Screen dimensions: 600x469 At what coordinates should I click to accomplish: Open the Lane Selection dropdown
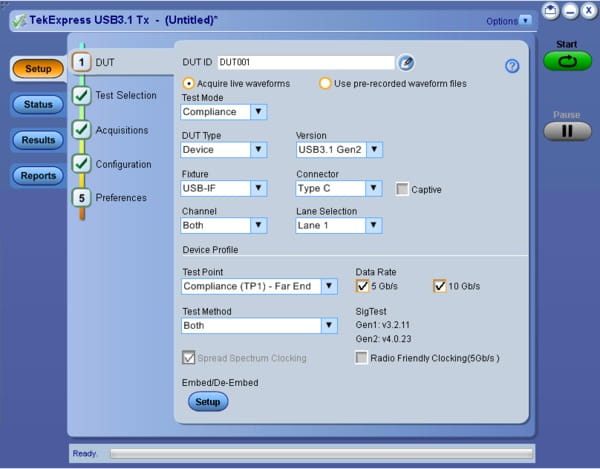[373, 225]
